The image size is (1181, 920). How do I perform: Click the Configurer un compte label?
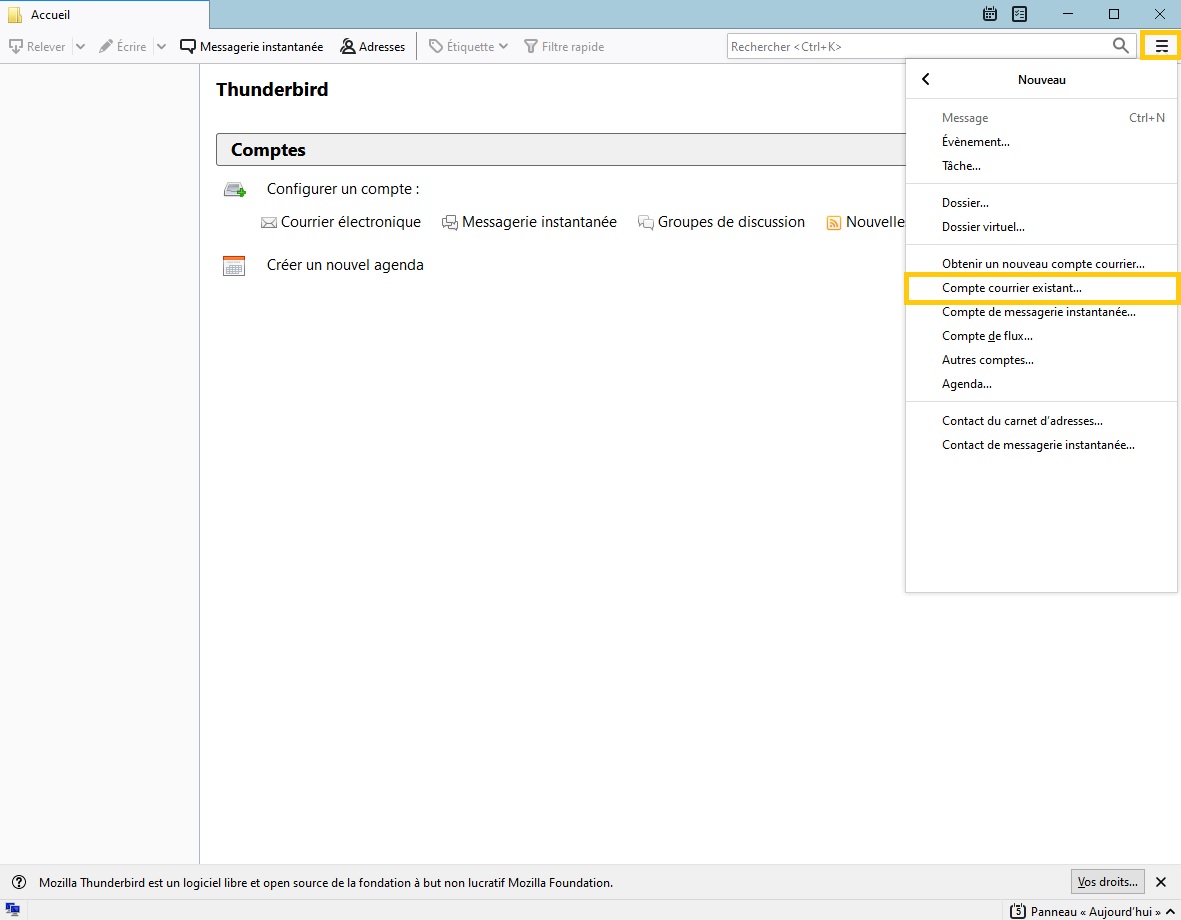click(x=343, y=189)
